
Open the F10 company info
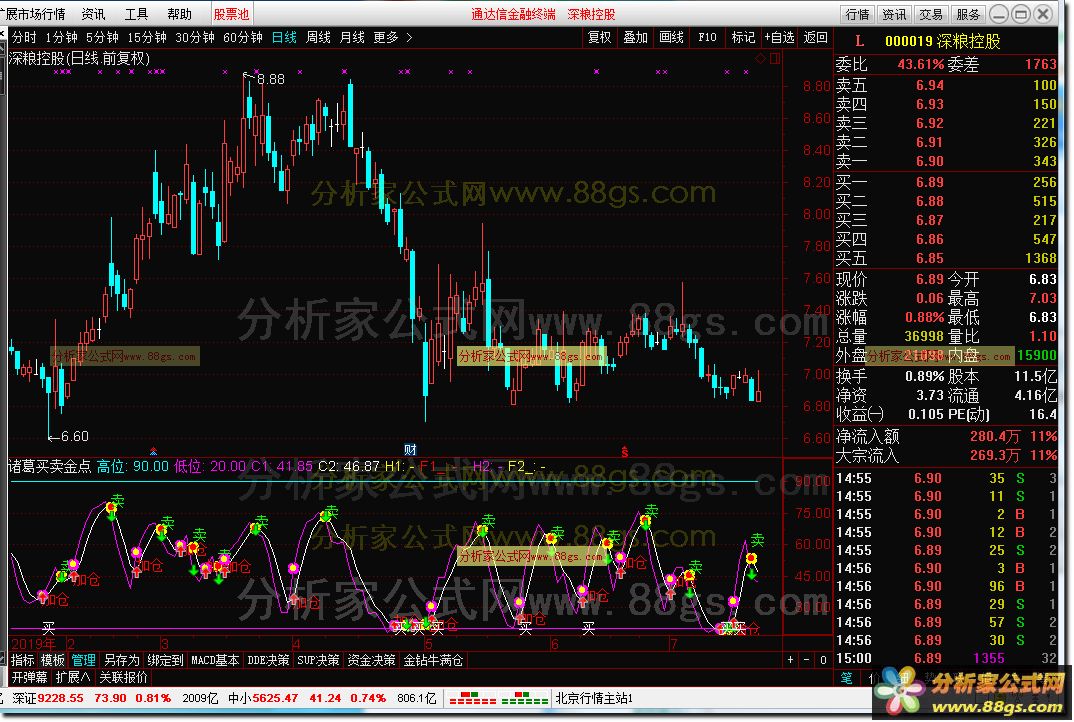(x=708, y=38)
